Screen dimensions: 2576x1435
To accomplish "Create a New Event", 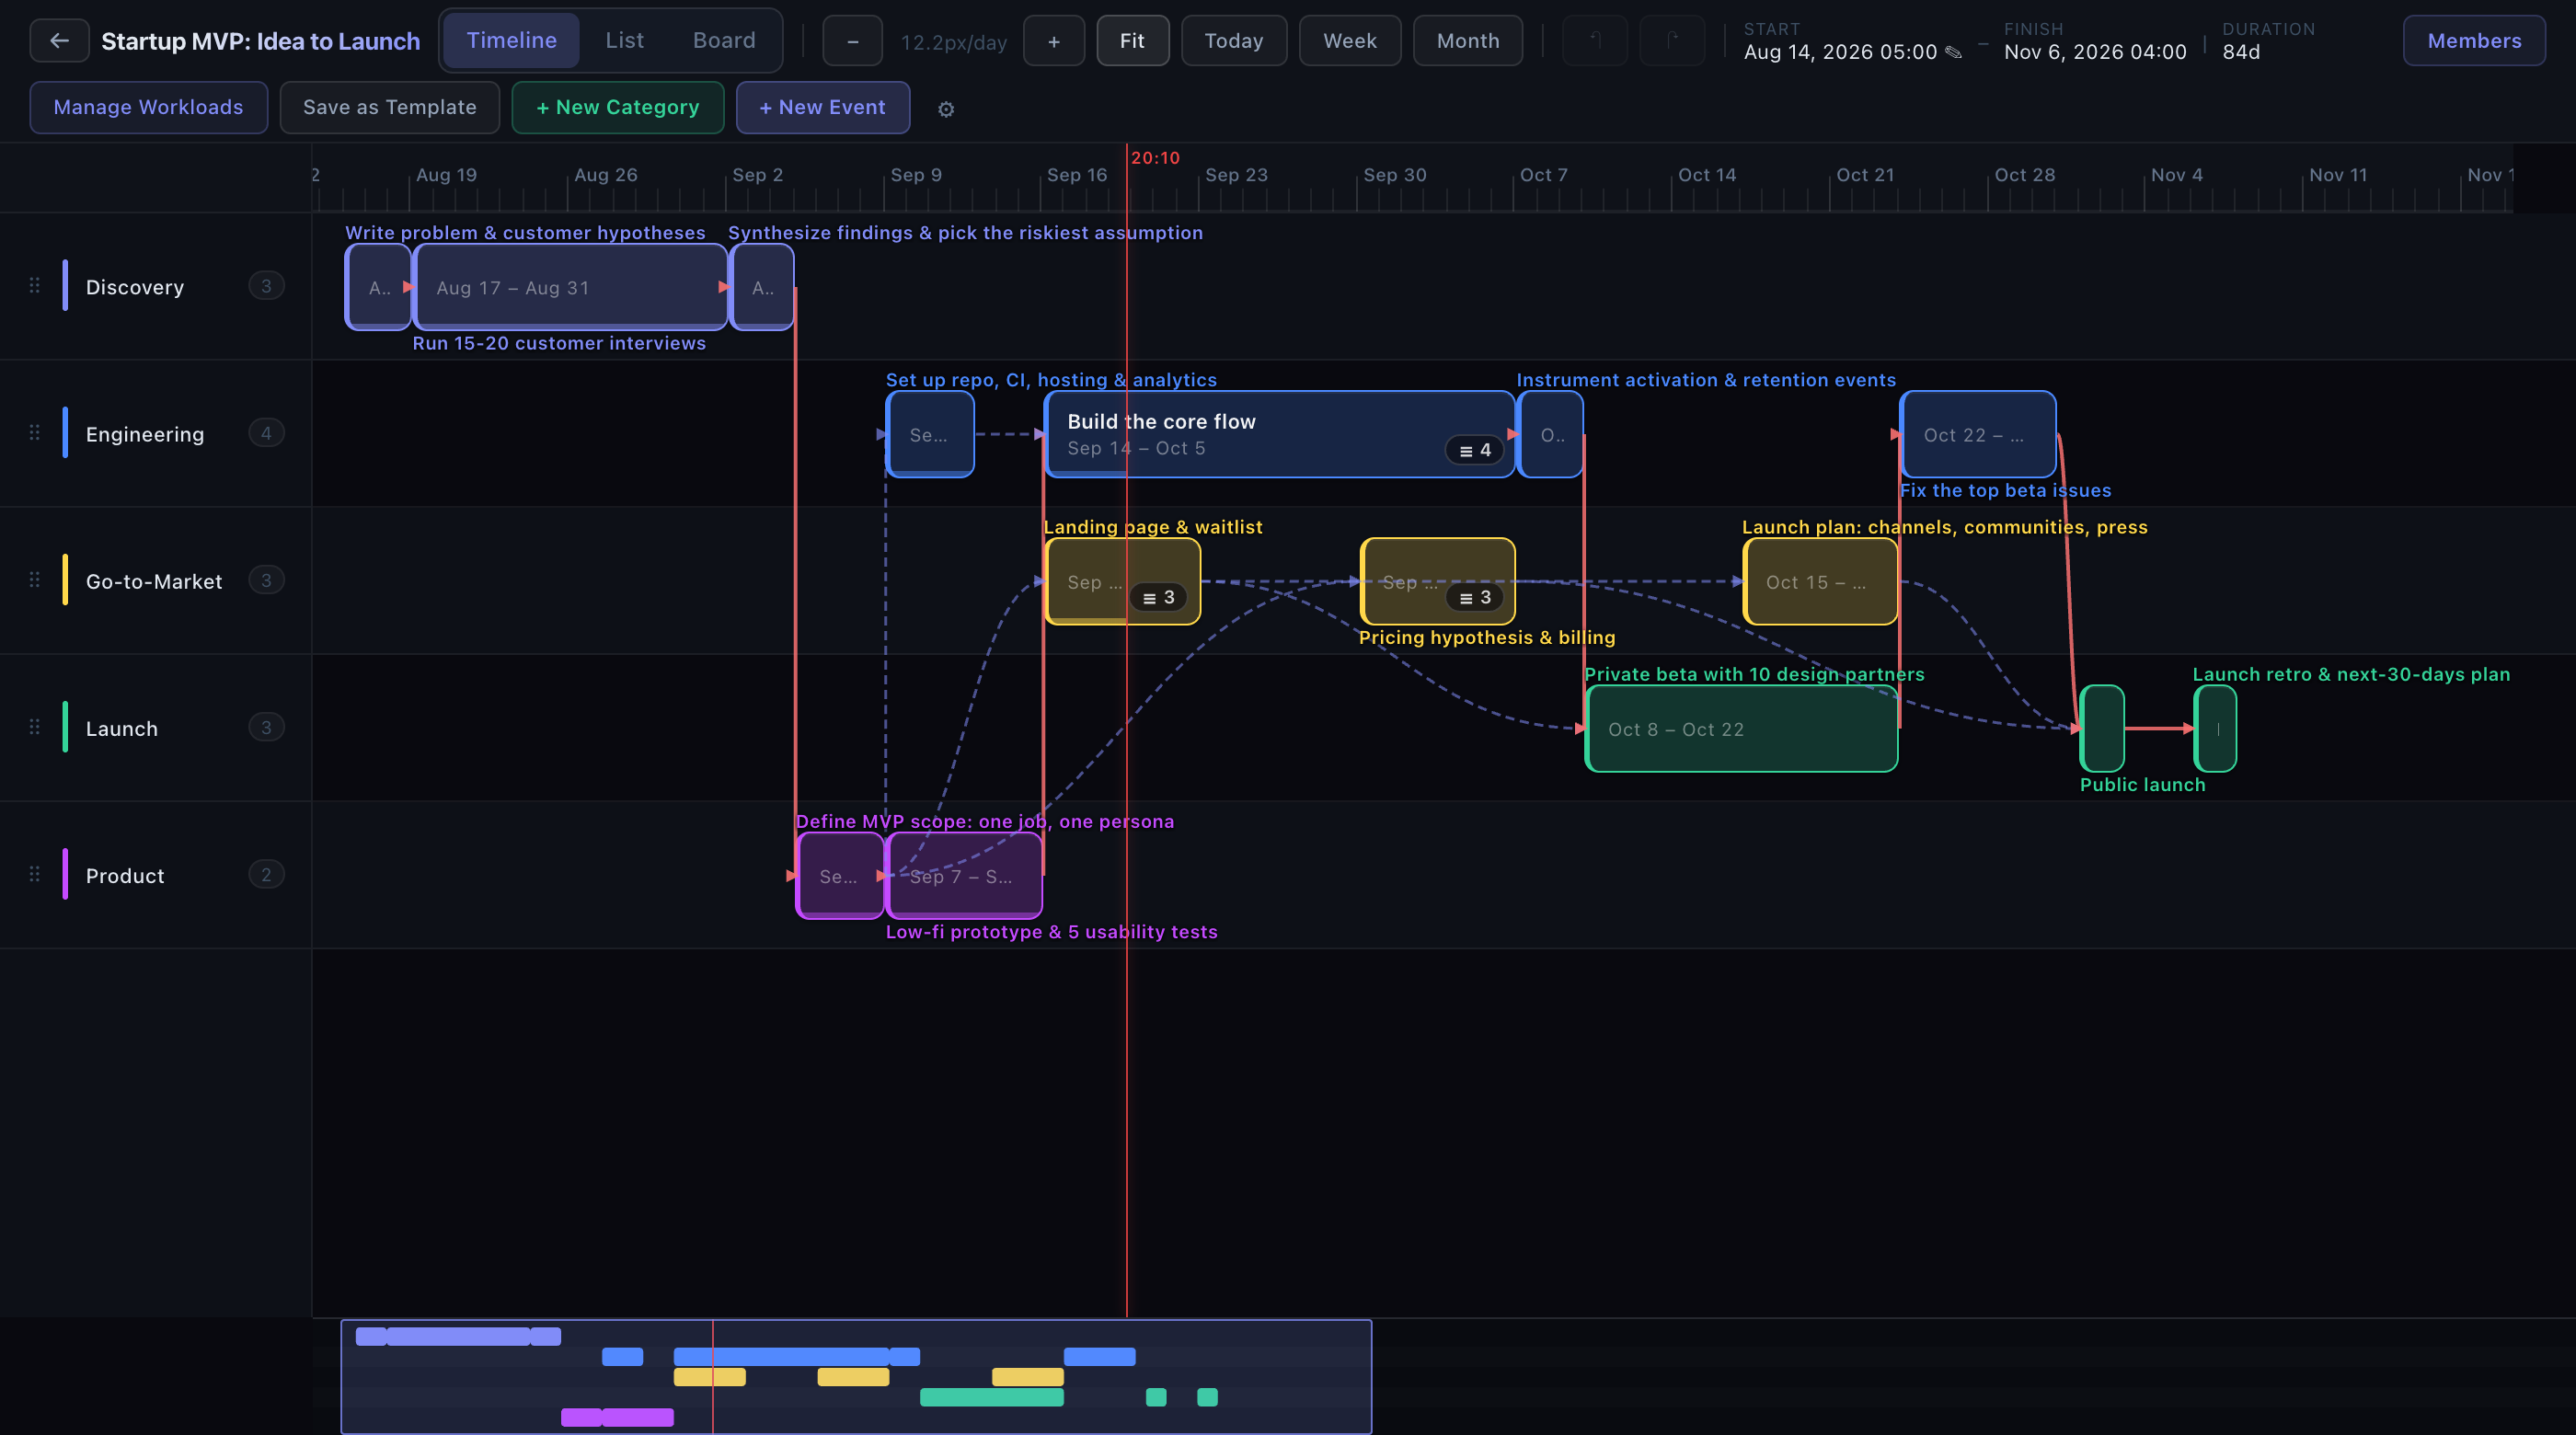I will (823, 107).
